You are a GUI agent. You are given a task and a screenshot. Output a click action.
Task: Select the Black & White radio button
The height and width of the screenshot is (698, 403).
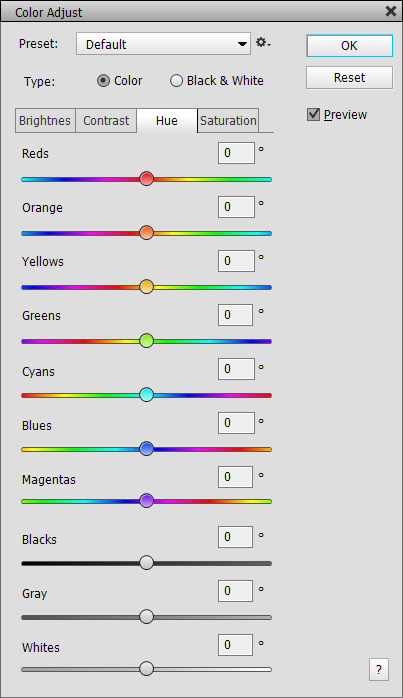point(176,81)
